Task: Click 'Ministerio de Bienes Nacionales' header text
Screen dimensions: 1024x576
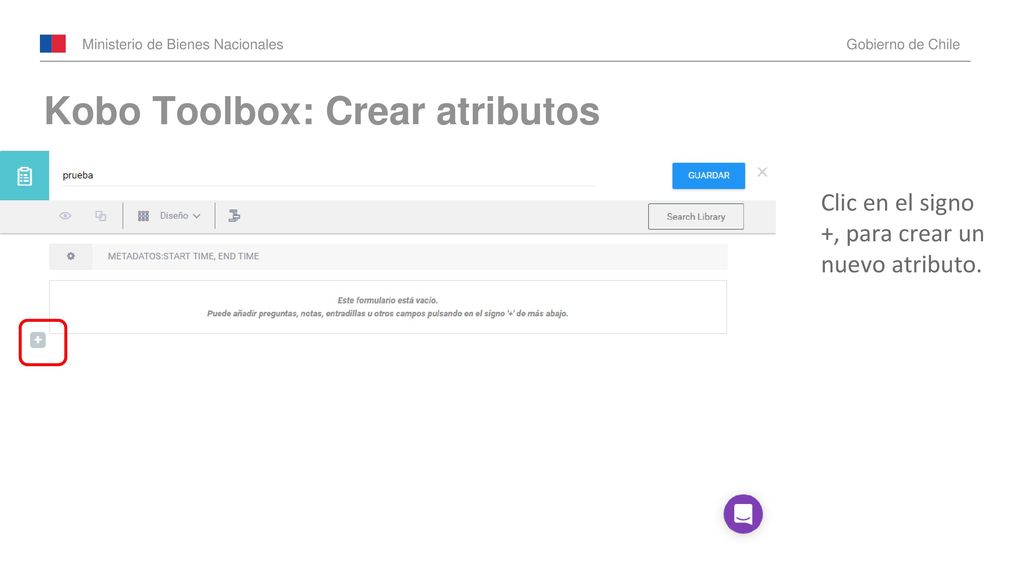Action: coord(183,44)
